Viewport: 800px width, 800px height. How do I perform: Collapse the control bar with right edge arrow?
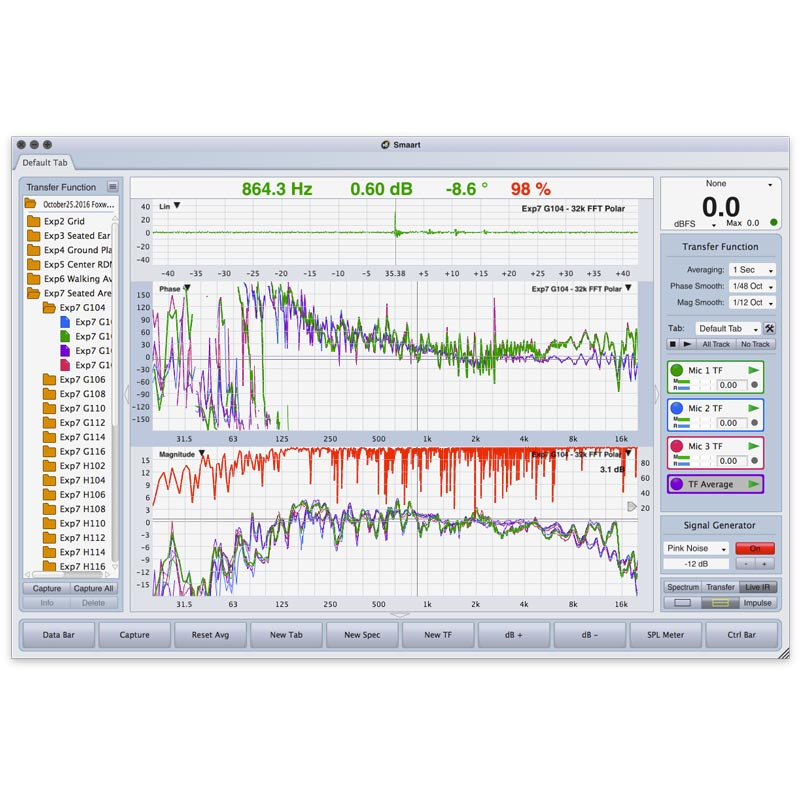657,393
